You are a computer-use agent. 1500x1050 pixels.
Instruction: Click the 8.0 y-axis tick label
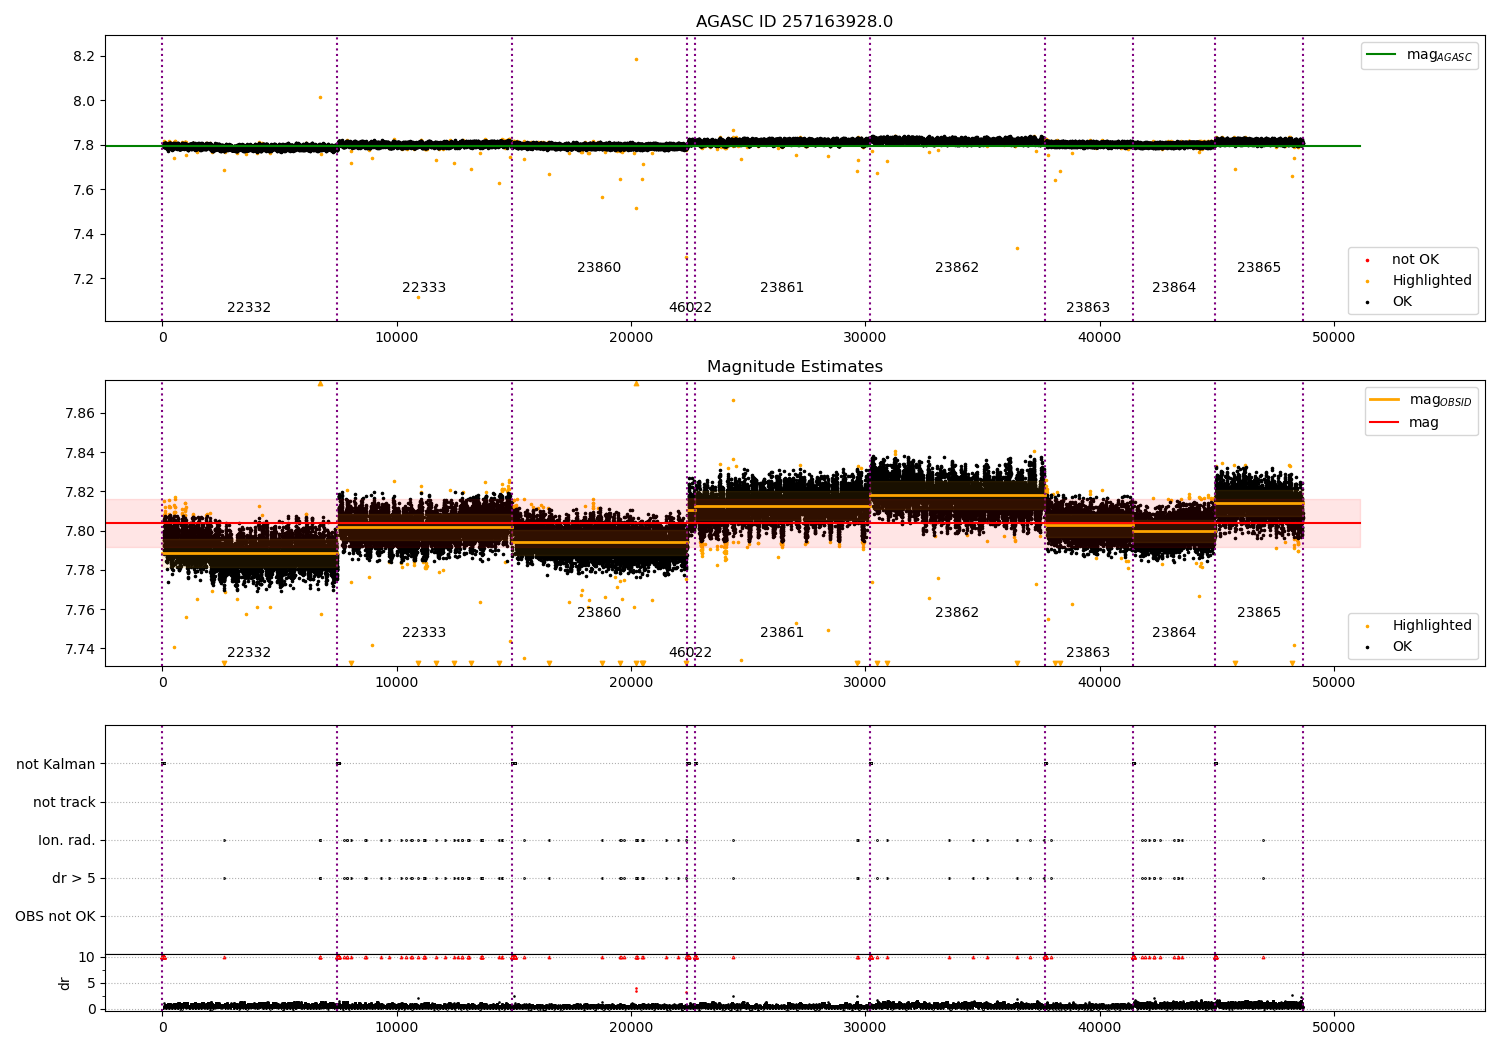point(84,101)
